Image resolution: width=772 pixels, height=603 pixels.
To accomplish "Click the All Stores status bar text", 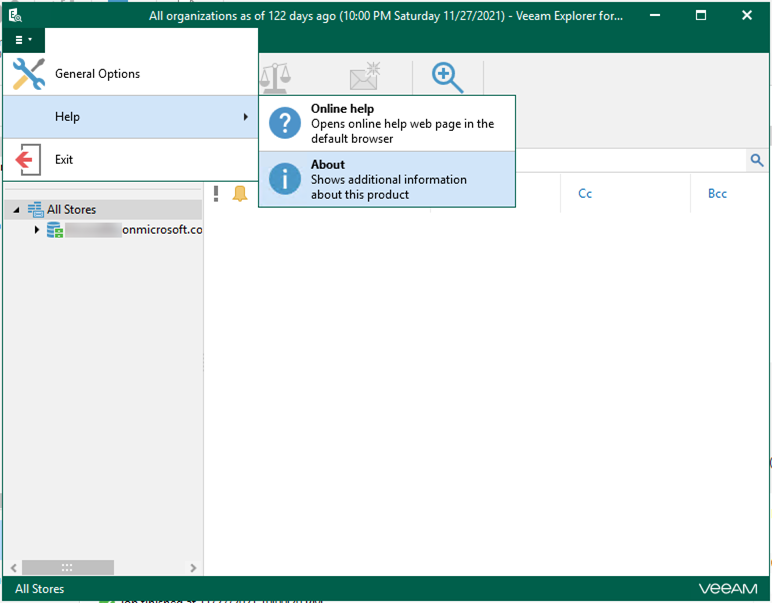I will (39, 589).
